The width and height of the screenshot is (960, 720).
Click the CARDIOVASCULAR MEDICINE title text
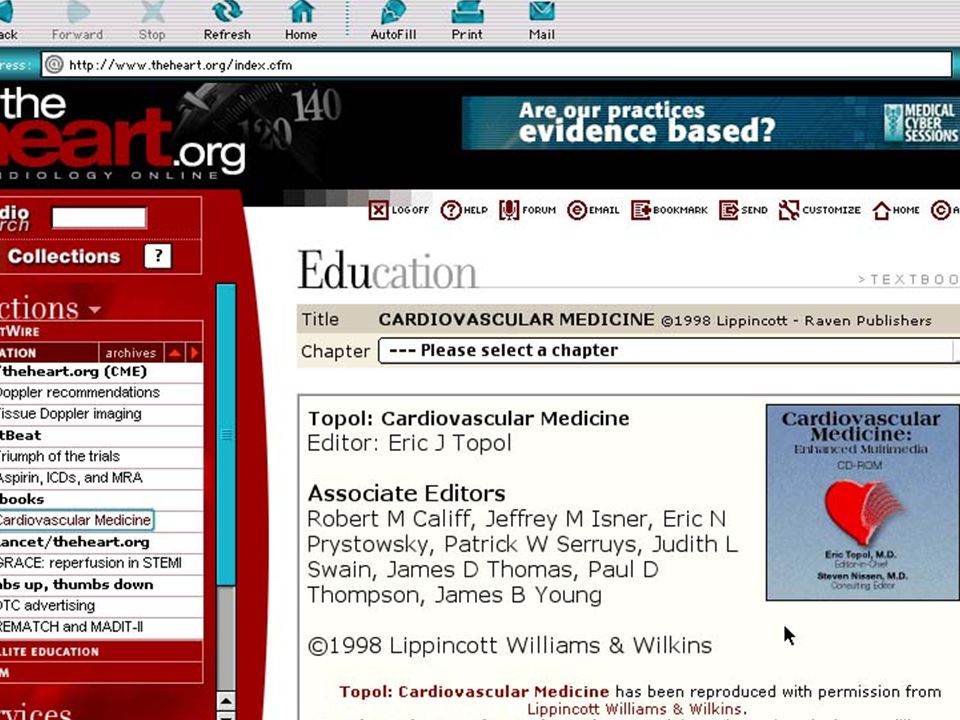[x=516, y=320]
